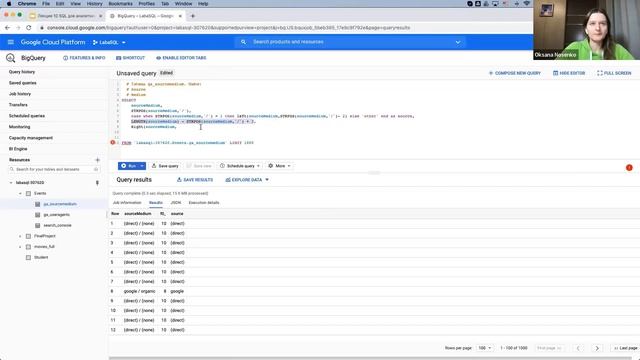Image resolution: width=640 pixels, height=360 pixels.
Task: Open Query history in the sidebar
Action: (x=22, y=72)
